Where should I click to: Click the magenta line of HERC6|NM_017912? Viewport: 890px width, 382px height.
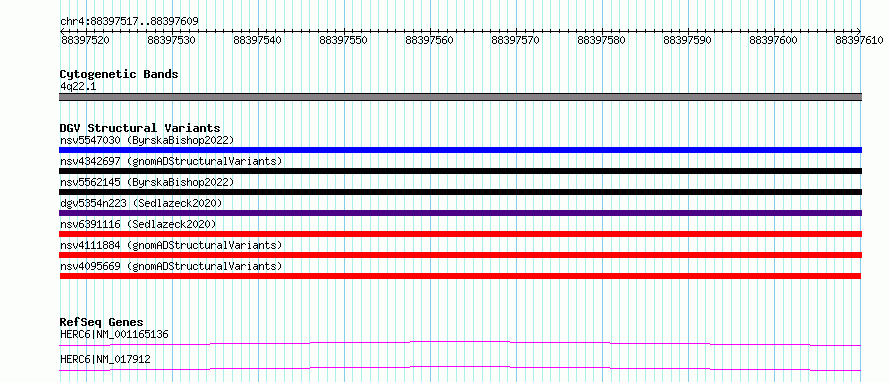(460, 368)
